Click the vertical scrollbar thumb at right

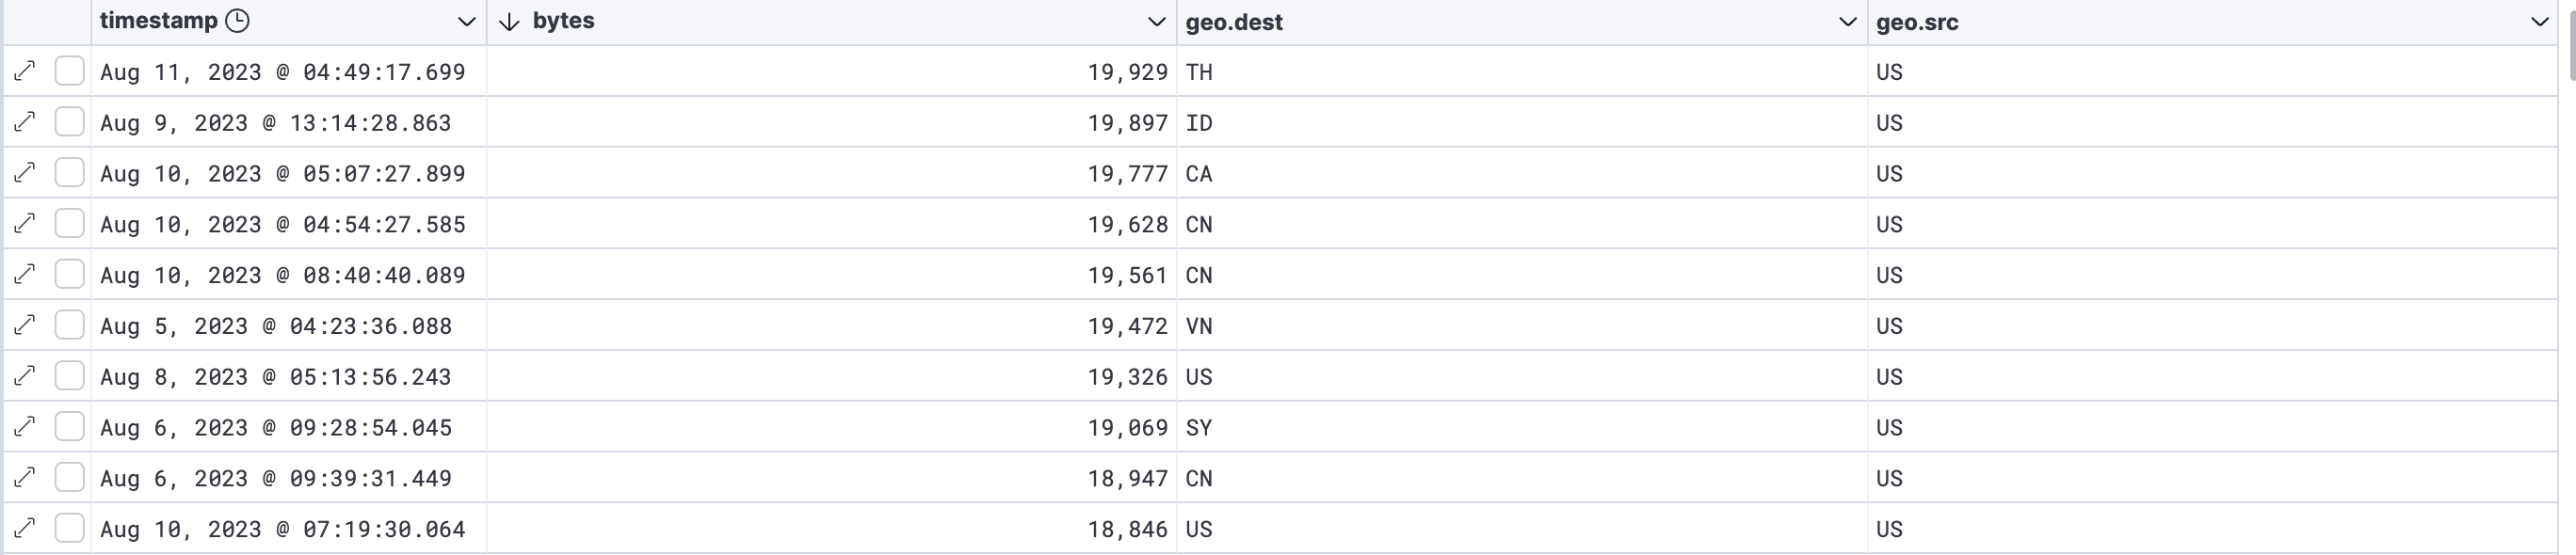click(2571, 40)
